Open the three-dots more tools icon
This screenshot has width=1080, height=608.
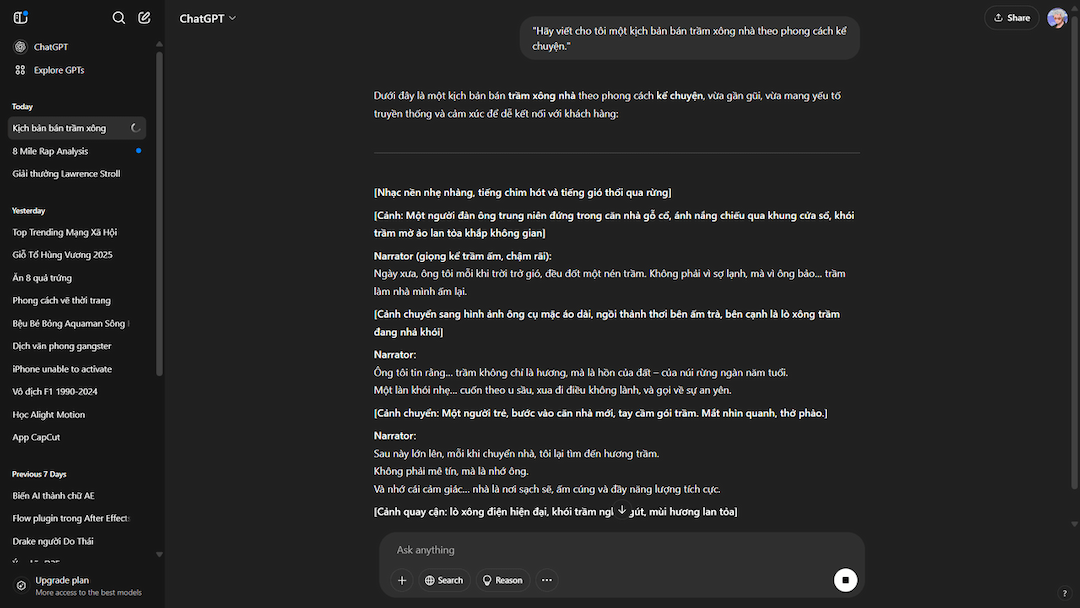click(x=547, y=580)
